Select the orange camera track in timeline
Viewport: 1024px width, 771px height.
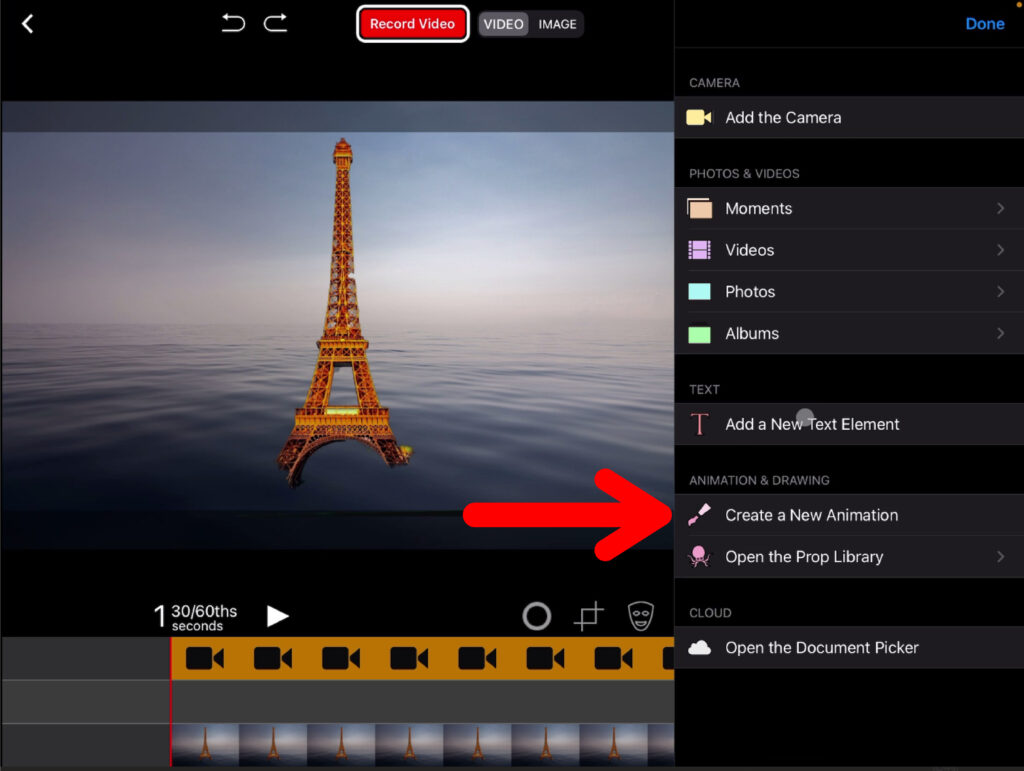pyautogui.click(x=420, y=658)
